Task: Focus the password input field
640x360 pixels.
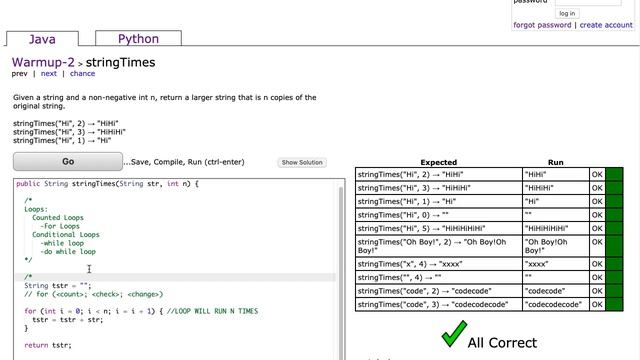Action: coord(588,2)
